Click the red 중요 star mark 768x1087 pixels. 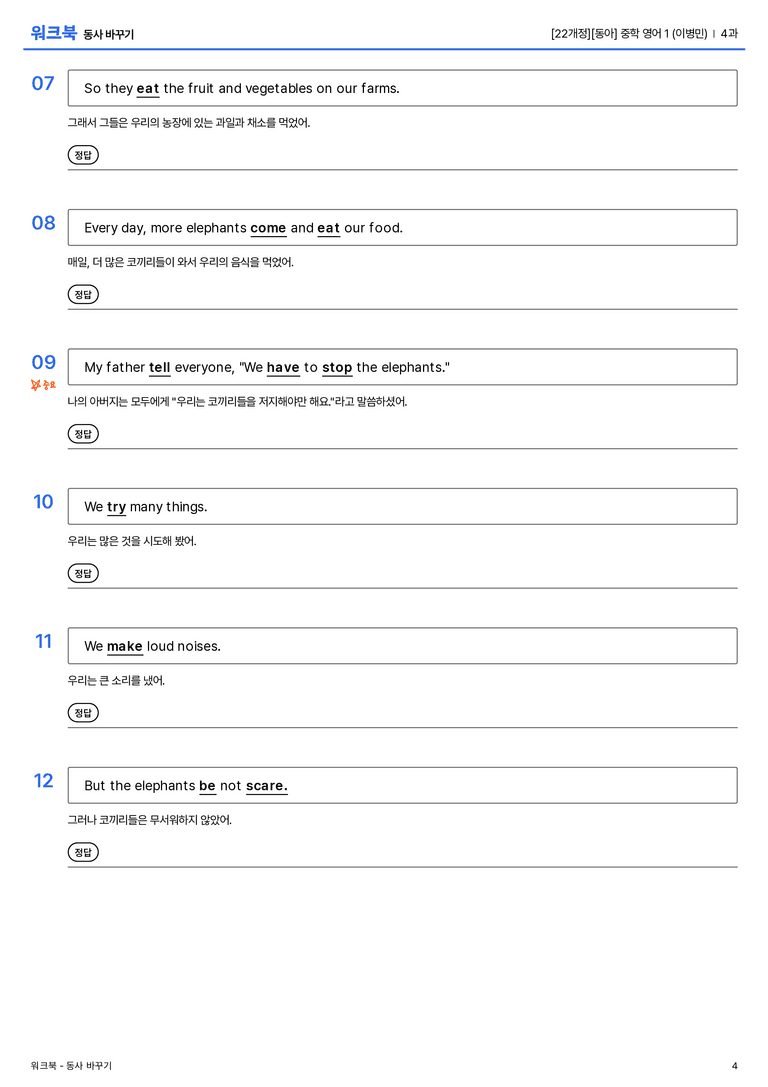pos(43,385)
